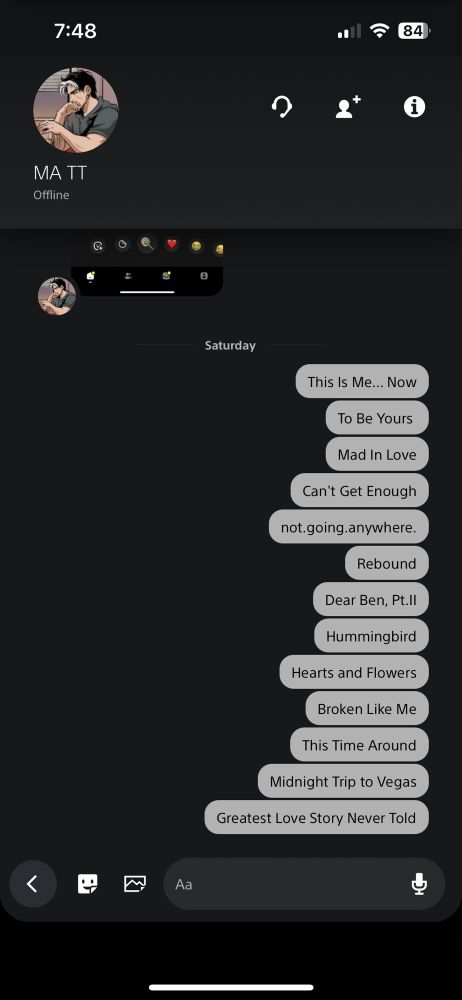Tap the add player icon
462x1000 pixels.
[348, 107]
